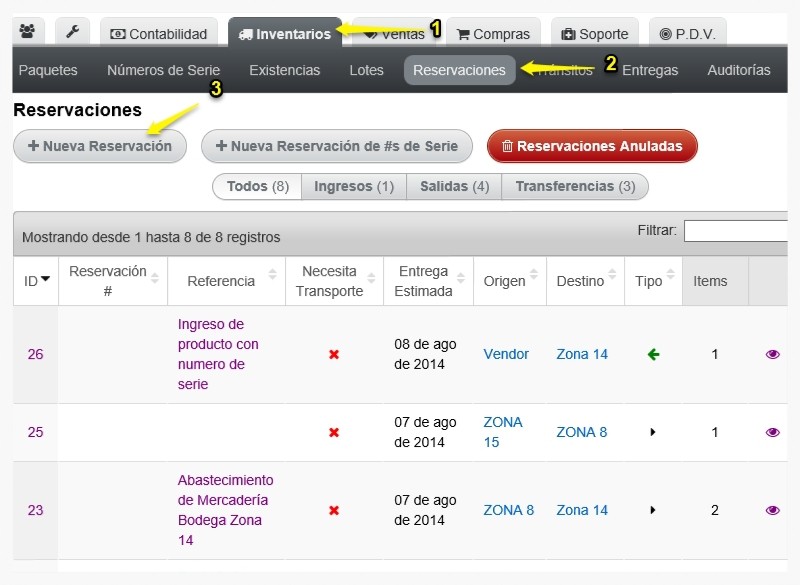The height and width of the screenshot is (585, 800).
Task: Open 'Ingreso de producto con numero de serie' reference
Action: tap(218, 354)
